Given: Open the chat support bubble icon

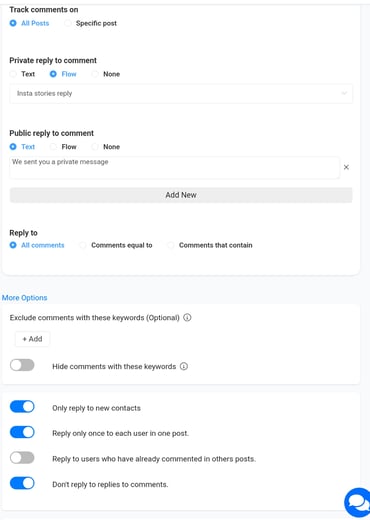Looking at the screenshot, I should (x=357, y=503).
